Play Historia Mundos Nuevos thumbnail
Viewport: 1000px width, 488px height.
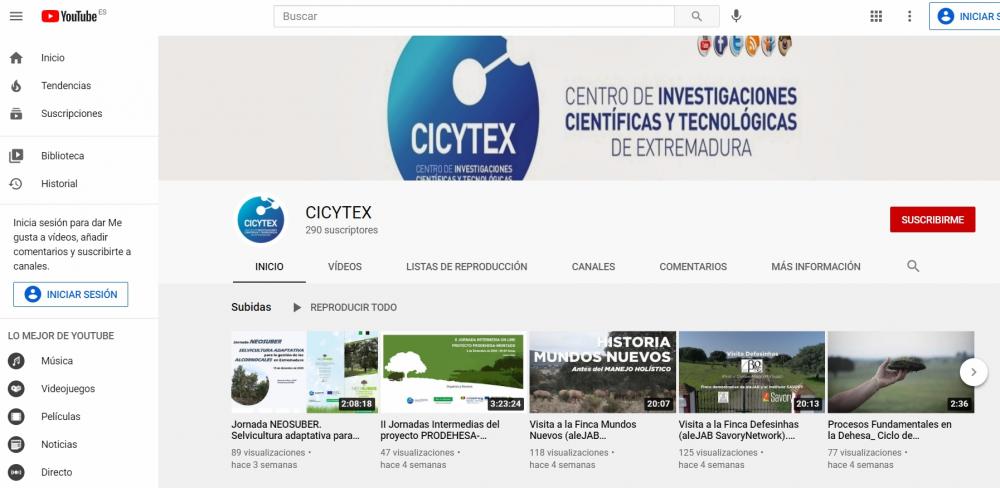coord(603,372)
